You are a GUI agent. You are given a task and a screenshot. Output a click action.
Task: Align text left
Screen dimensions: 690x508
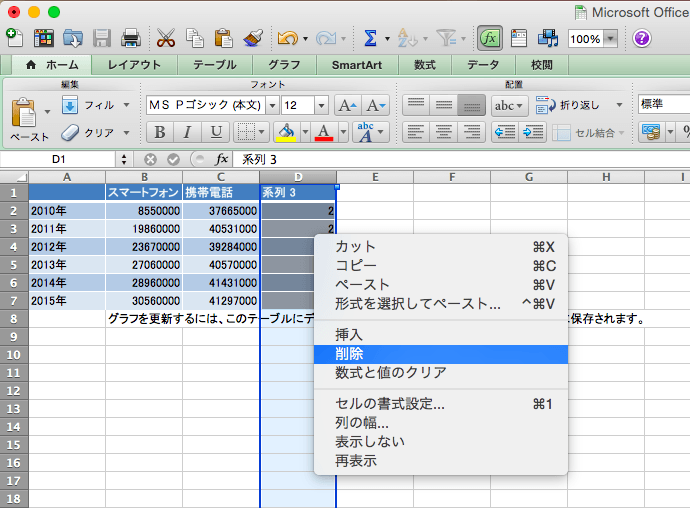[416, 132]
